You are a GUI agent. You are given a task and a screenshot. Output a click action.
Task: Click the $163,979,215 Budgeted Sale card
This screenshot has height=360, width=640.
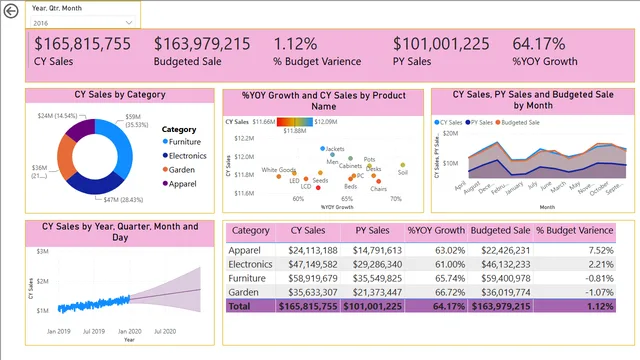point(202,52)
